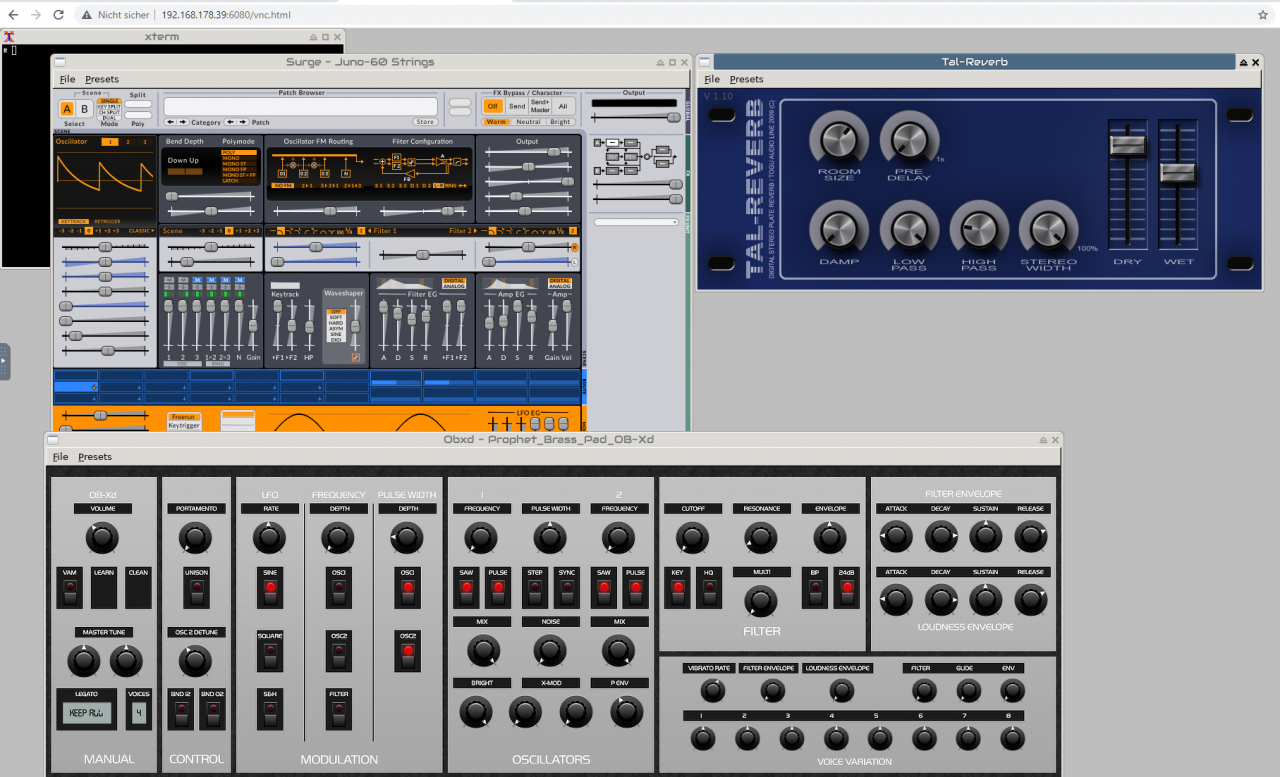Click the Dry fader in Tal-Reverb
The width and height of the screenshot is (1280, 777).
coord(1128,145)
